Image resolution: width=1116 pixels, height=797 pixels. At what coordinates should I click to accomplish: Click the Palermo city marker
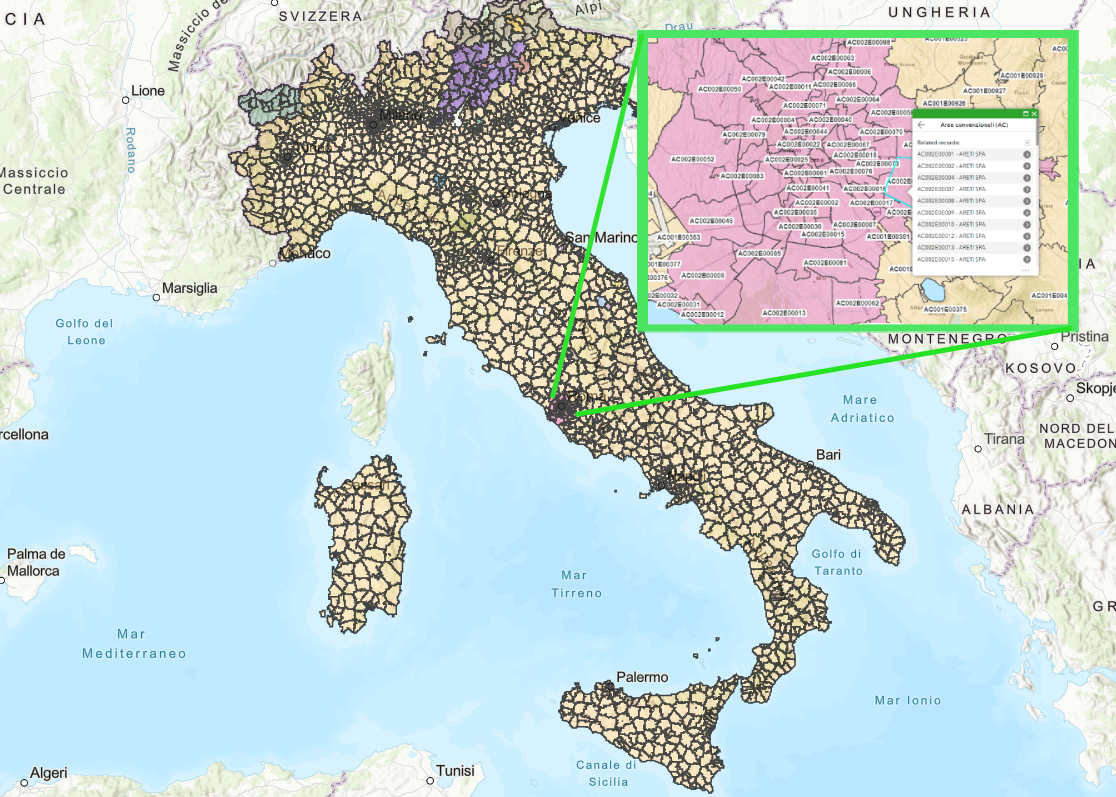click(610, 686)
